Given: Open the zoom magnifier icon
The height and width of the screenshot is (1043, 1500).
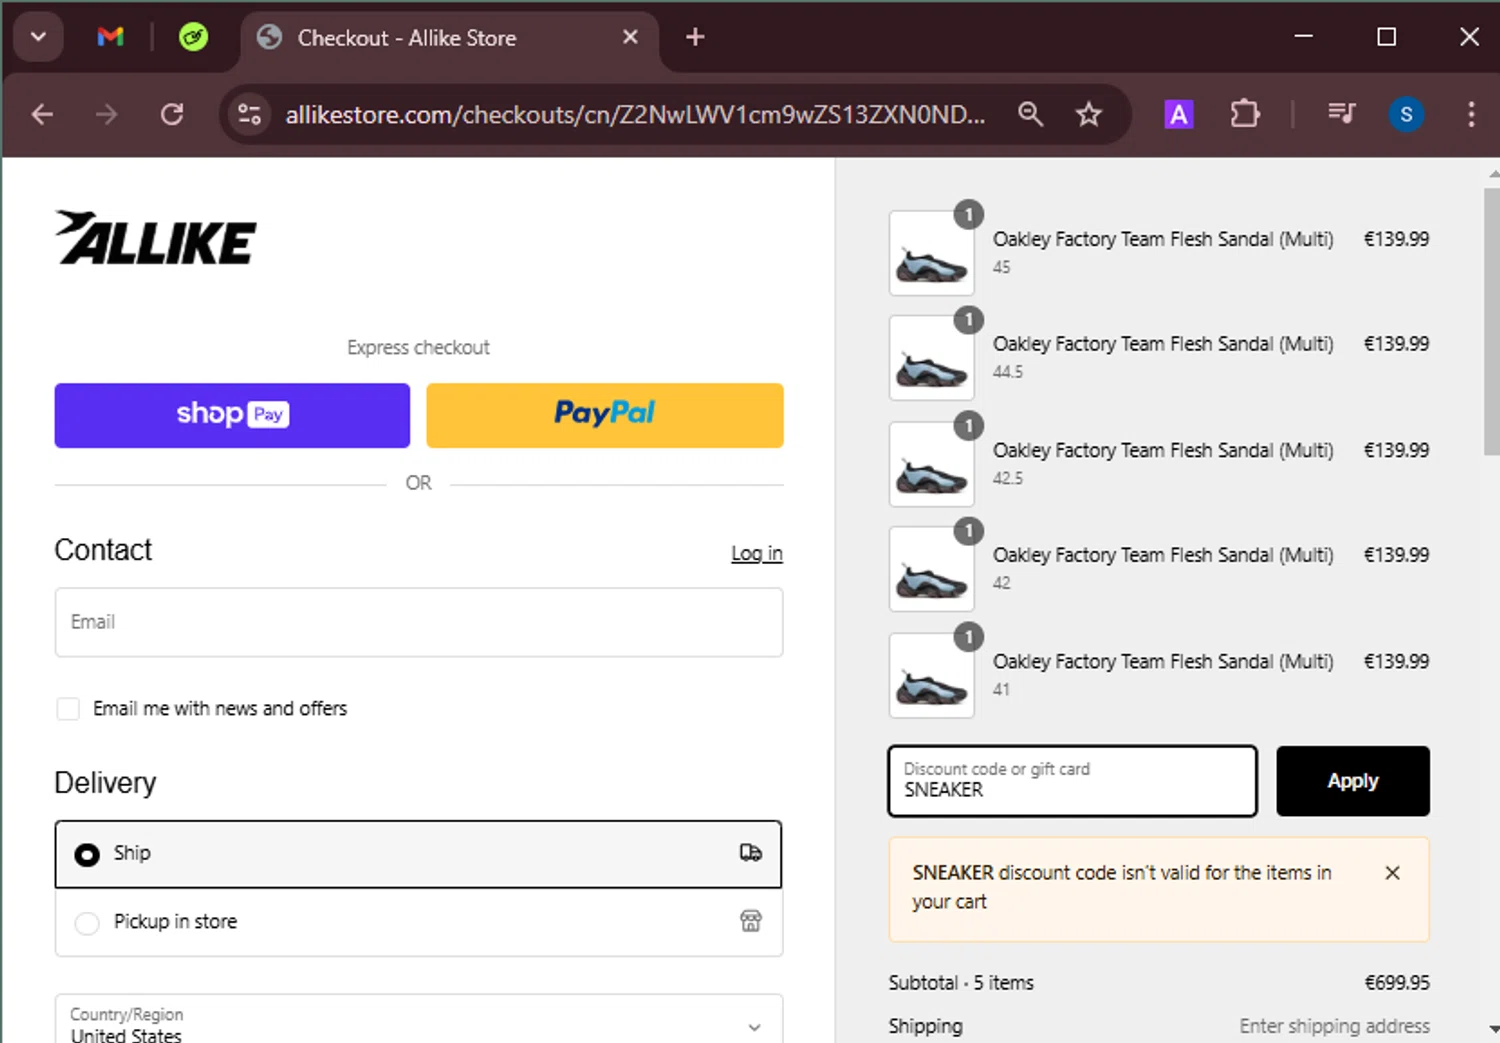Looking at the screenshot, I should coord(1030,114).
